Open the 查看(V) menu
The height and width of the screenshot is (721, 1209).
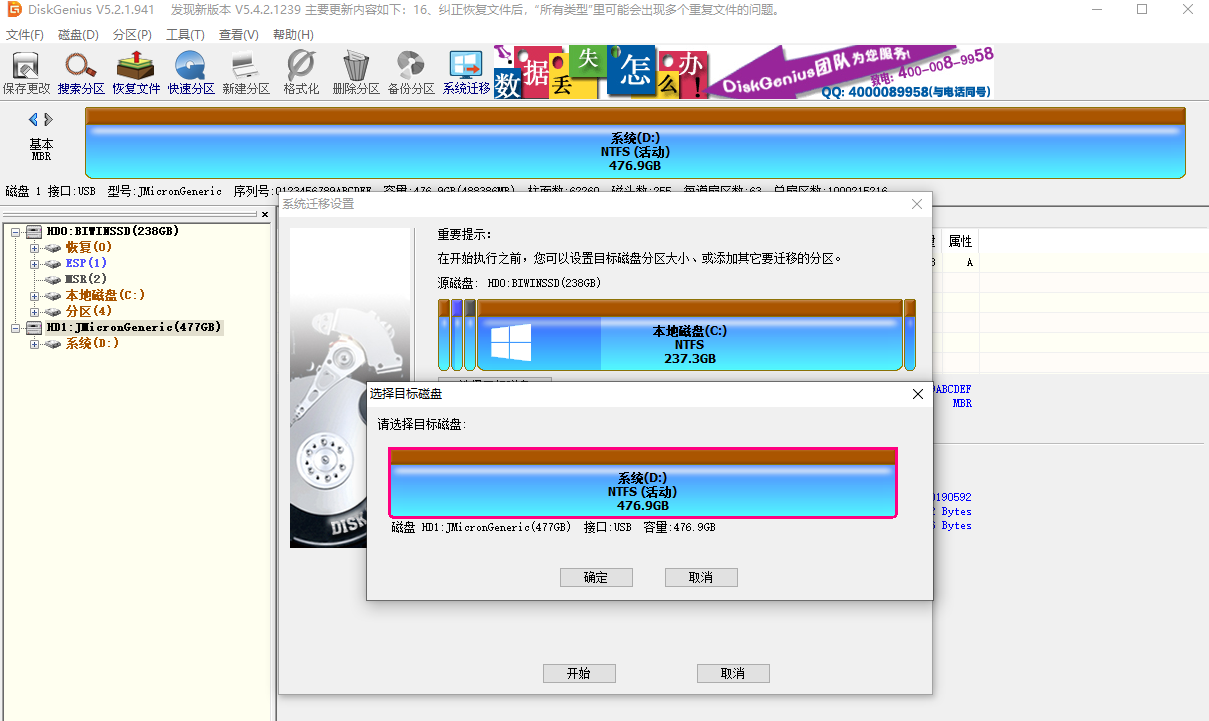[238, 34]
